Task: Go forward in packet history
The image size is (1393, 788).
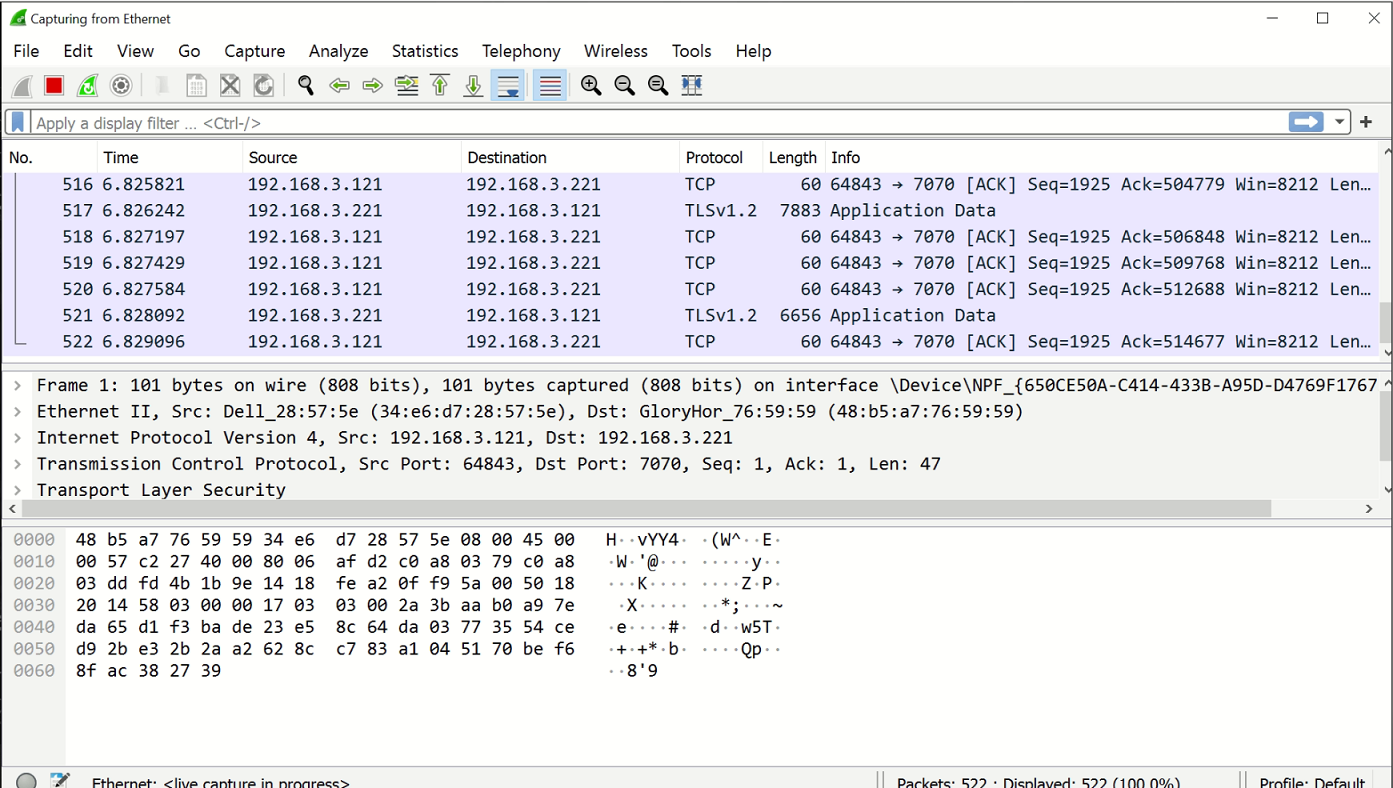Action: [x=372, y=86]
